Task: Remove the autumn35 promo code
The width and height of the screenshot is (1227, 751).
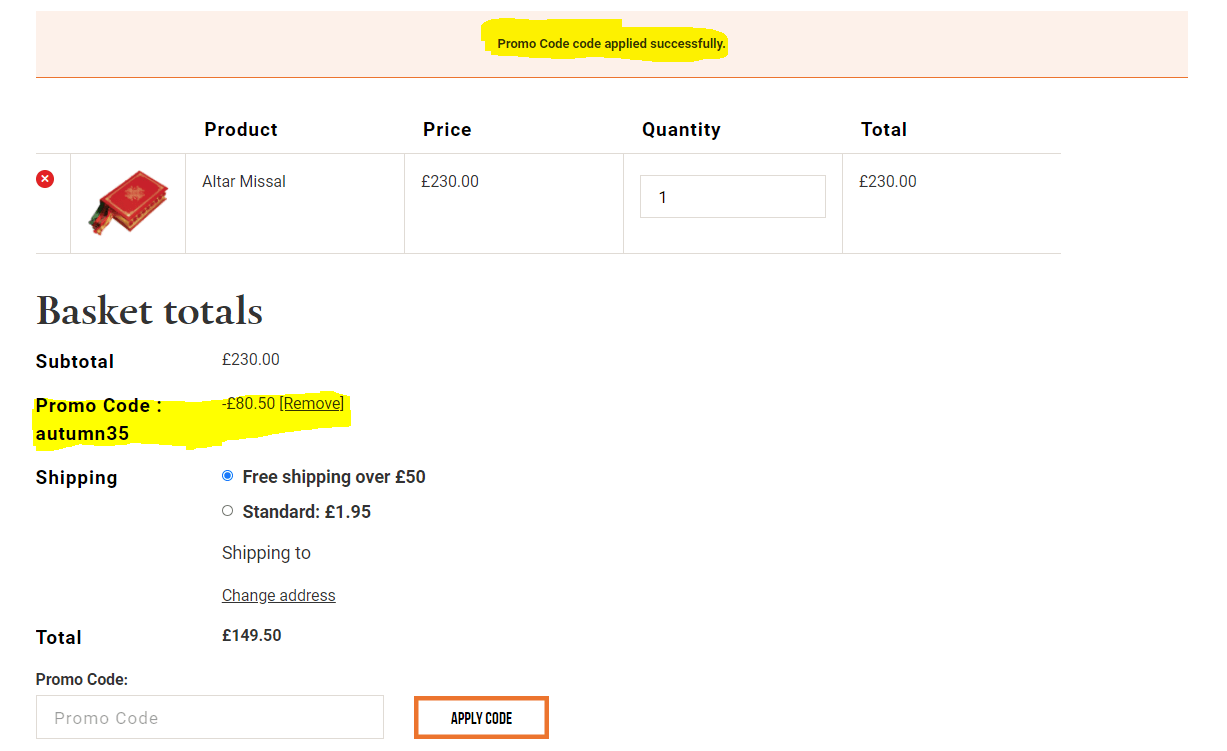Action: 312,403
